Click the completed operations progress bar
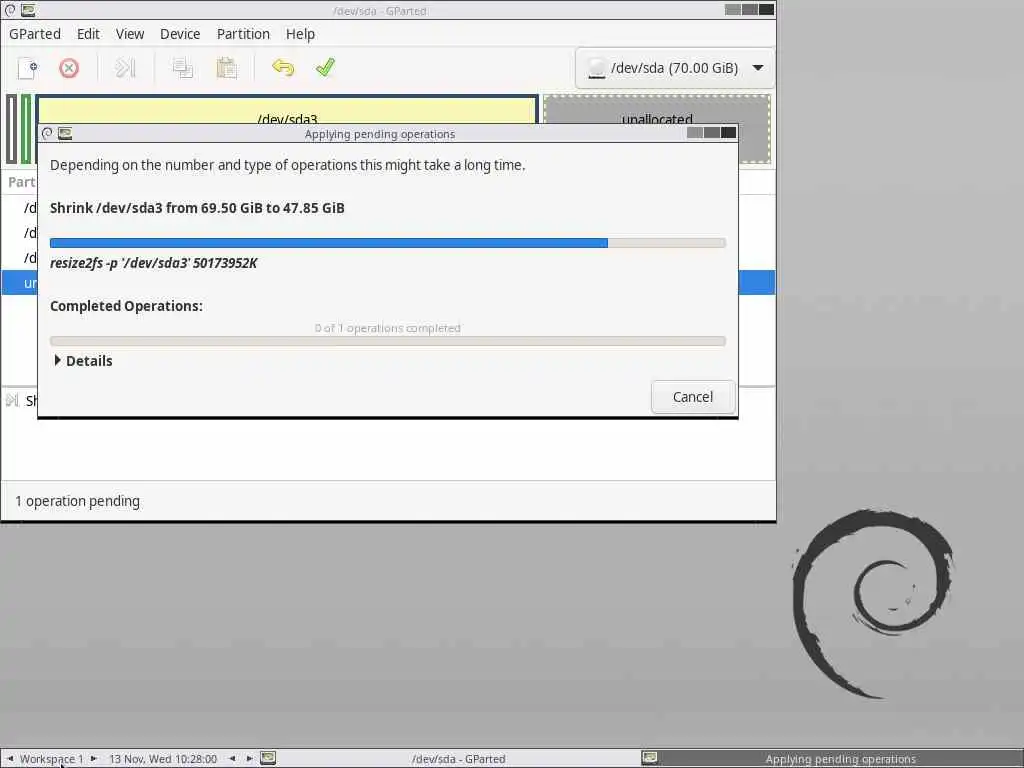 click(x=387, y=341)
